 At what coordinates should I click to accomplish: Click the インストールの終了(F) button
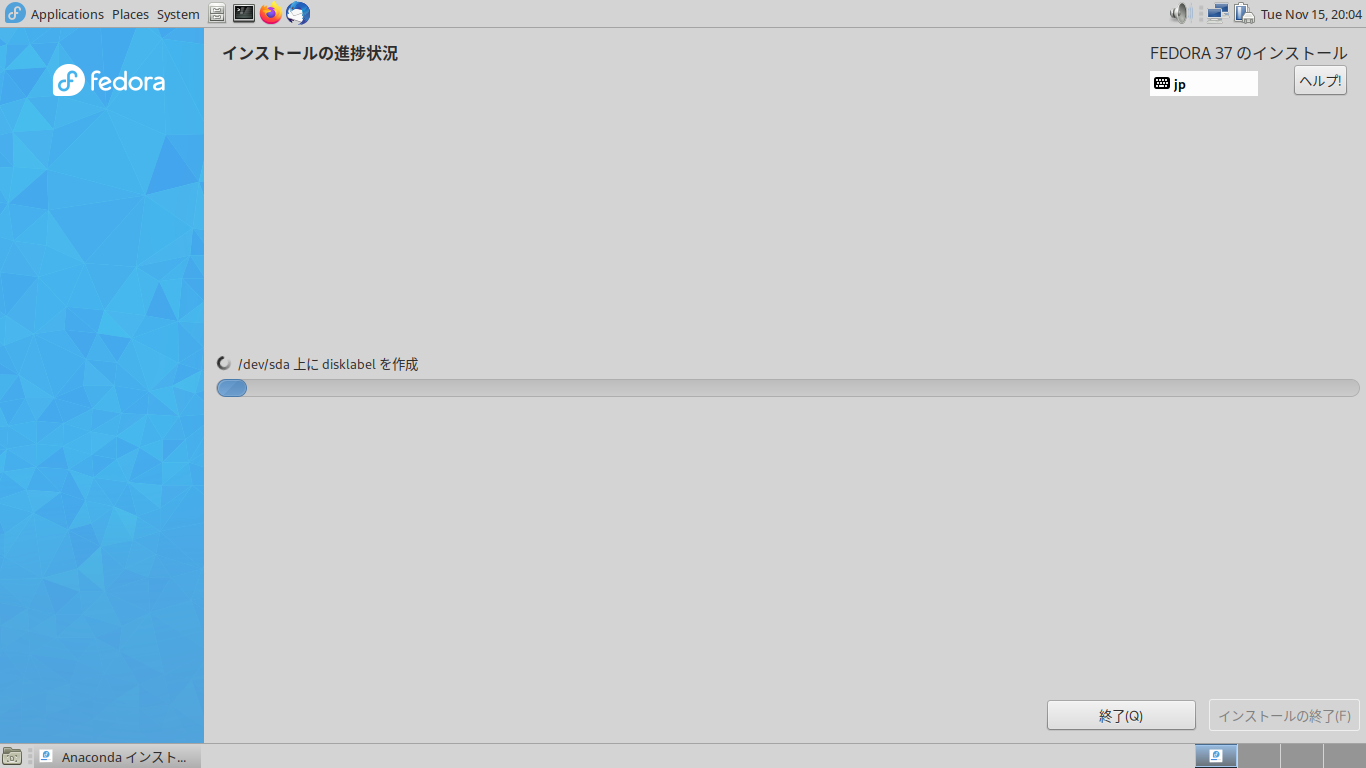coord(1284,716)
